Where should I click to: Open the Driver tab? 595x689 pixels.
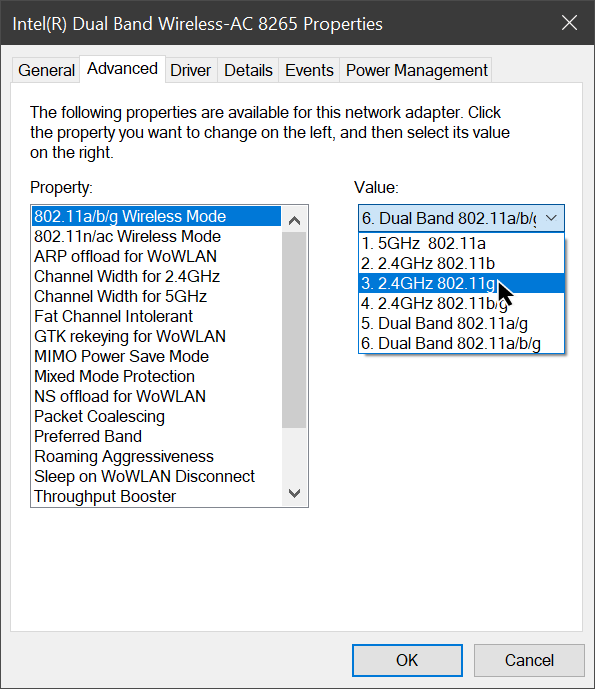point(191,70)
